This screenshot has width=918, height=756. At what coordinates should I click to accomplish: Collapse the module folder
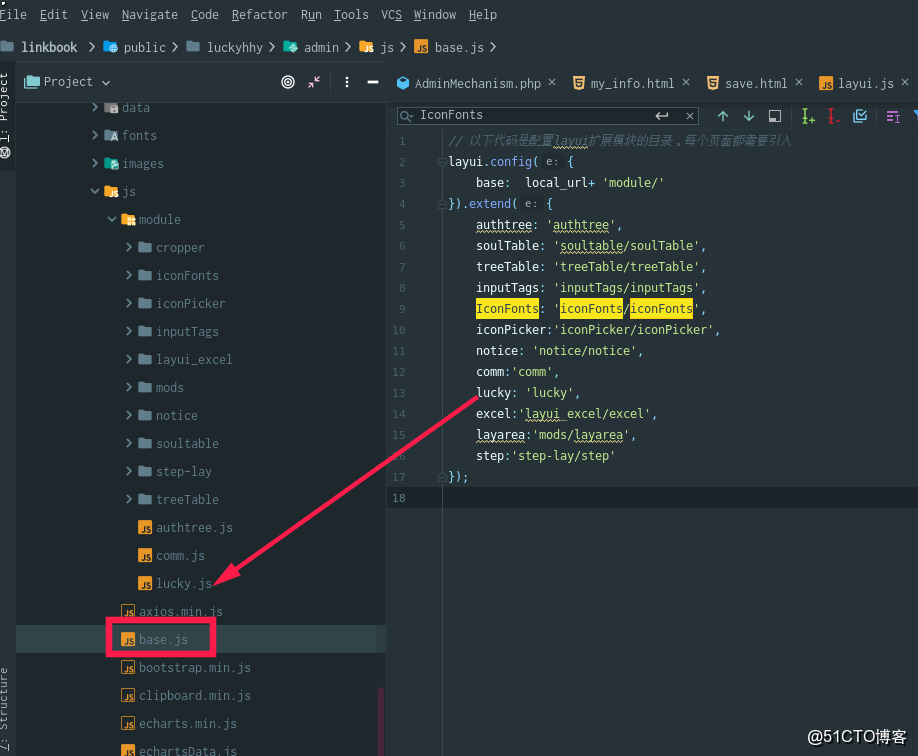(x=112, y=219)
